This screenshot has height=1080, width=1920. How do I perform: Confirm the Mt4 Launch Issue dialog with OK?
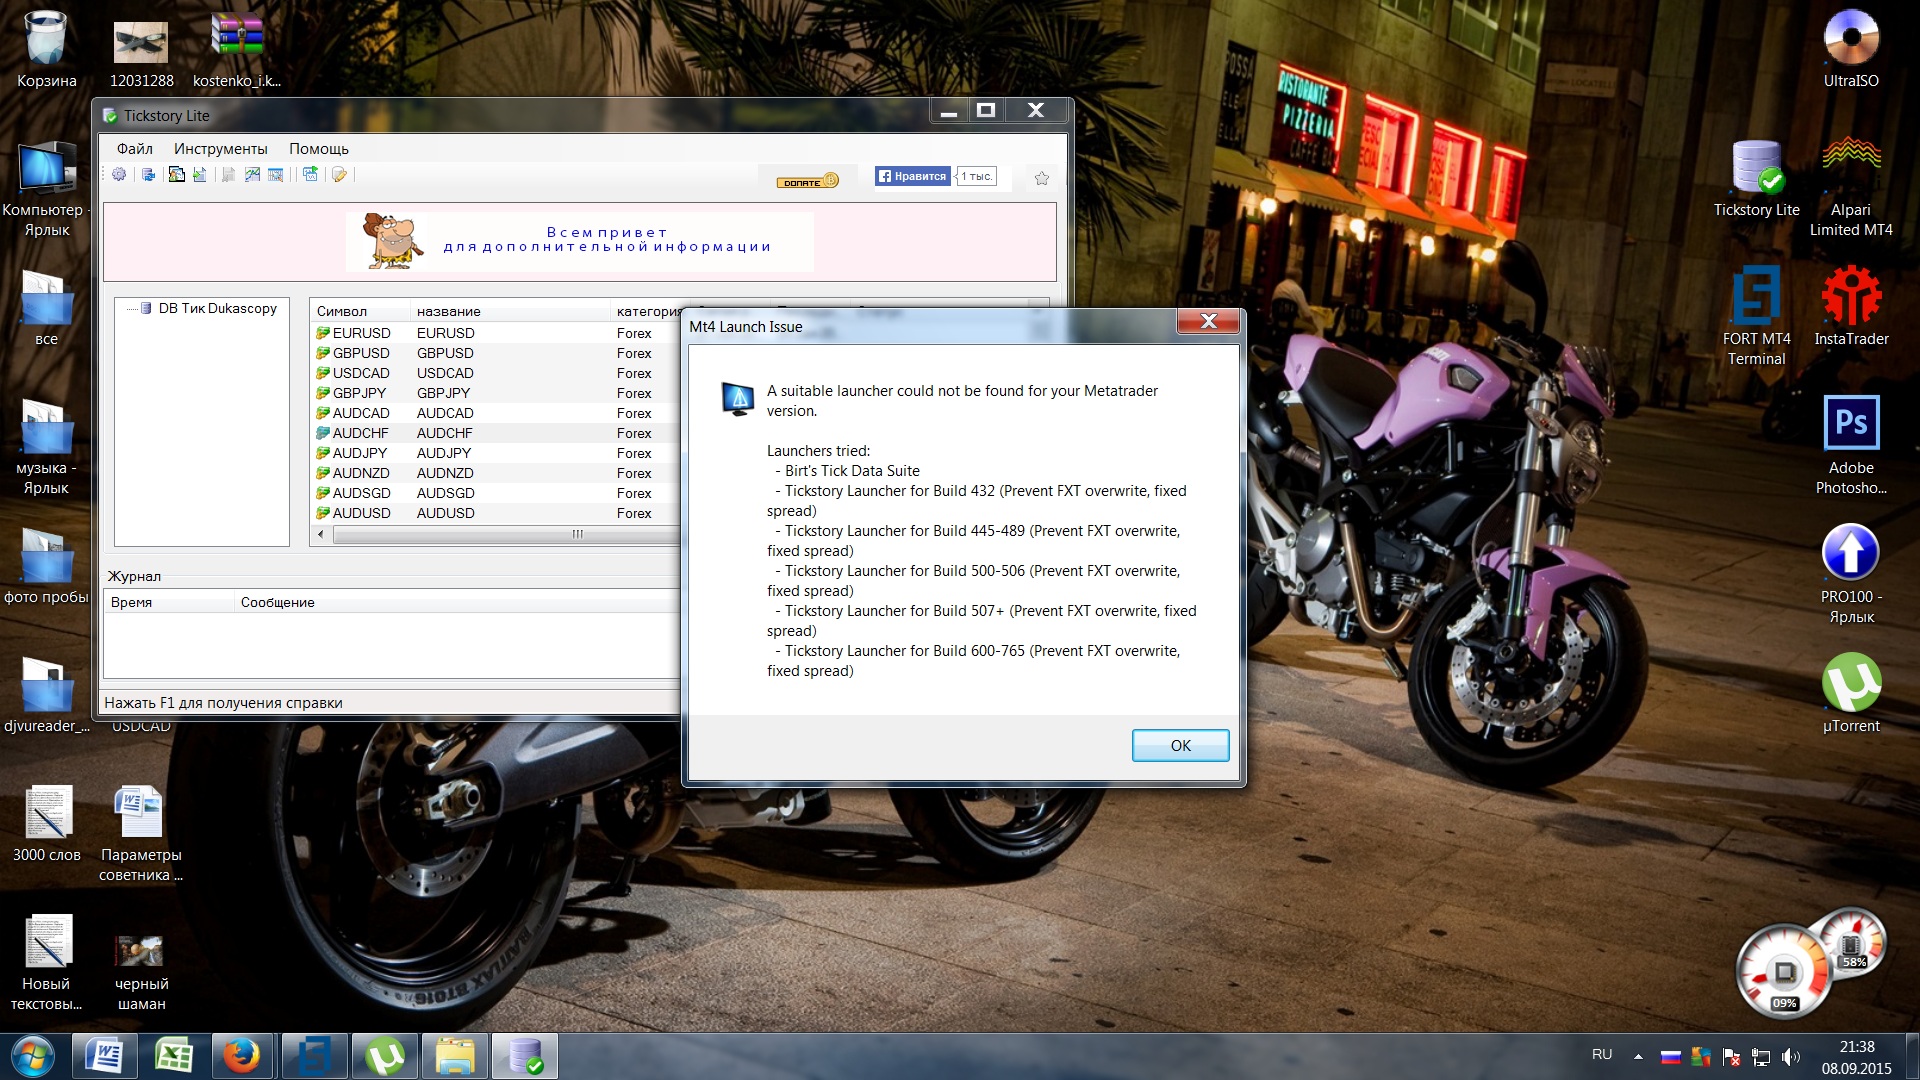pyautogui.click(x=1180, y=746)
